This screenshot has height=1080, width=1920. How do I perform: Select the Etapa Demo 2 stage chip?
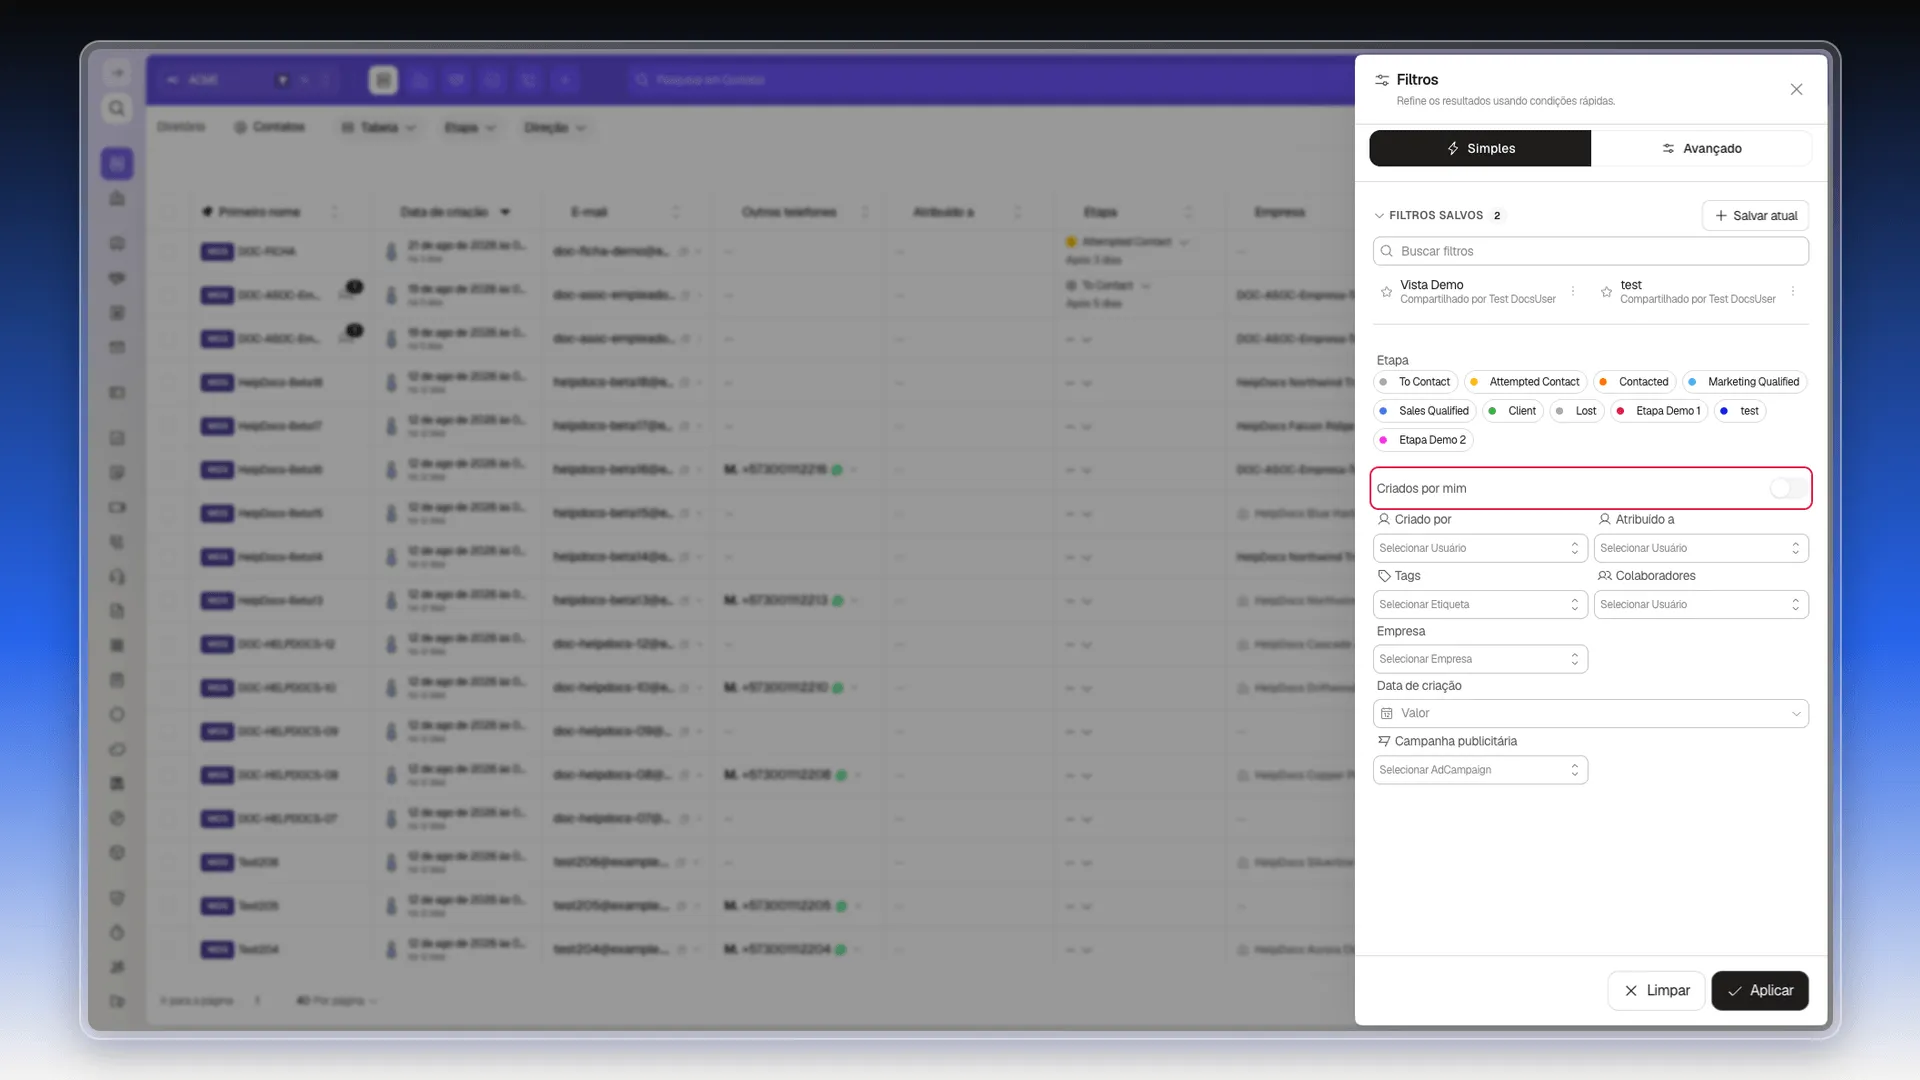1423,440
